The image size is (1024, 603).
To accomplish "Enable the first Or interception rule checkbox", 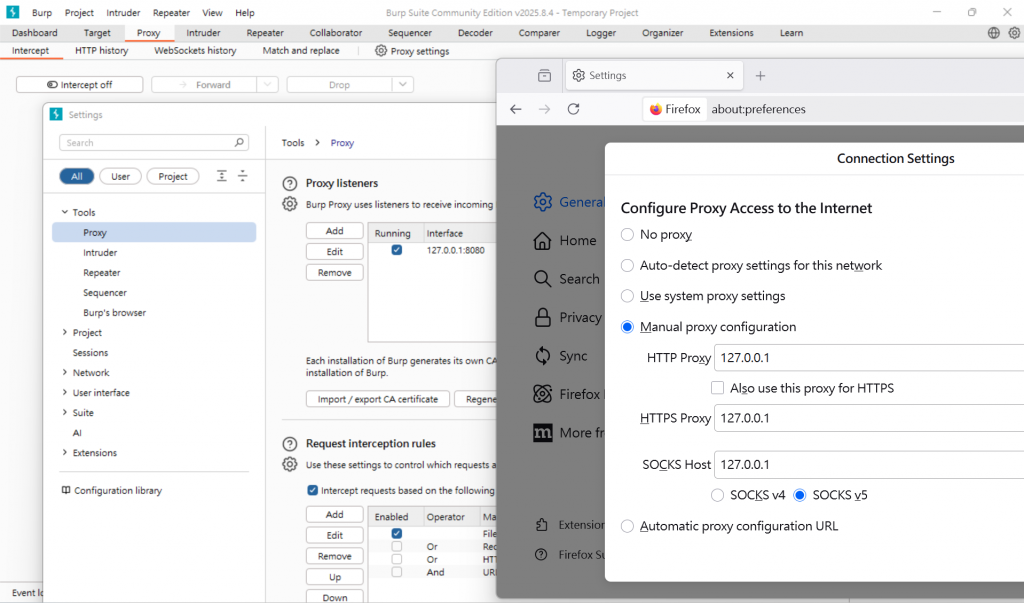I will [x=396, y=546].
